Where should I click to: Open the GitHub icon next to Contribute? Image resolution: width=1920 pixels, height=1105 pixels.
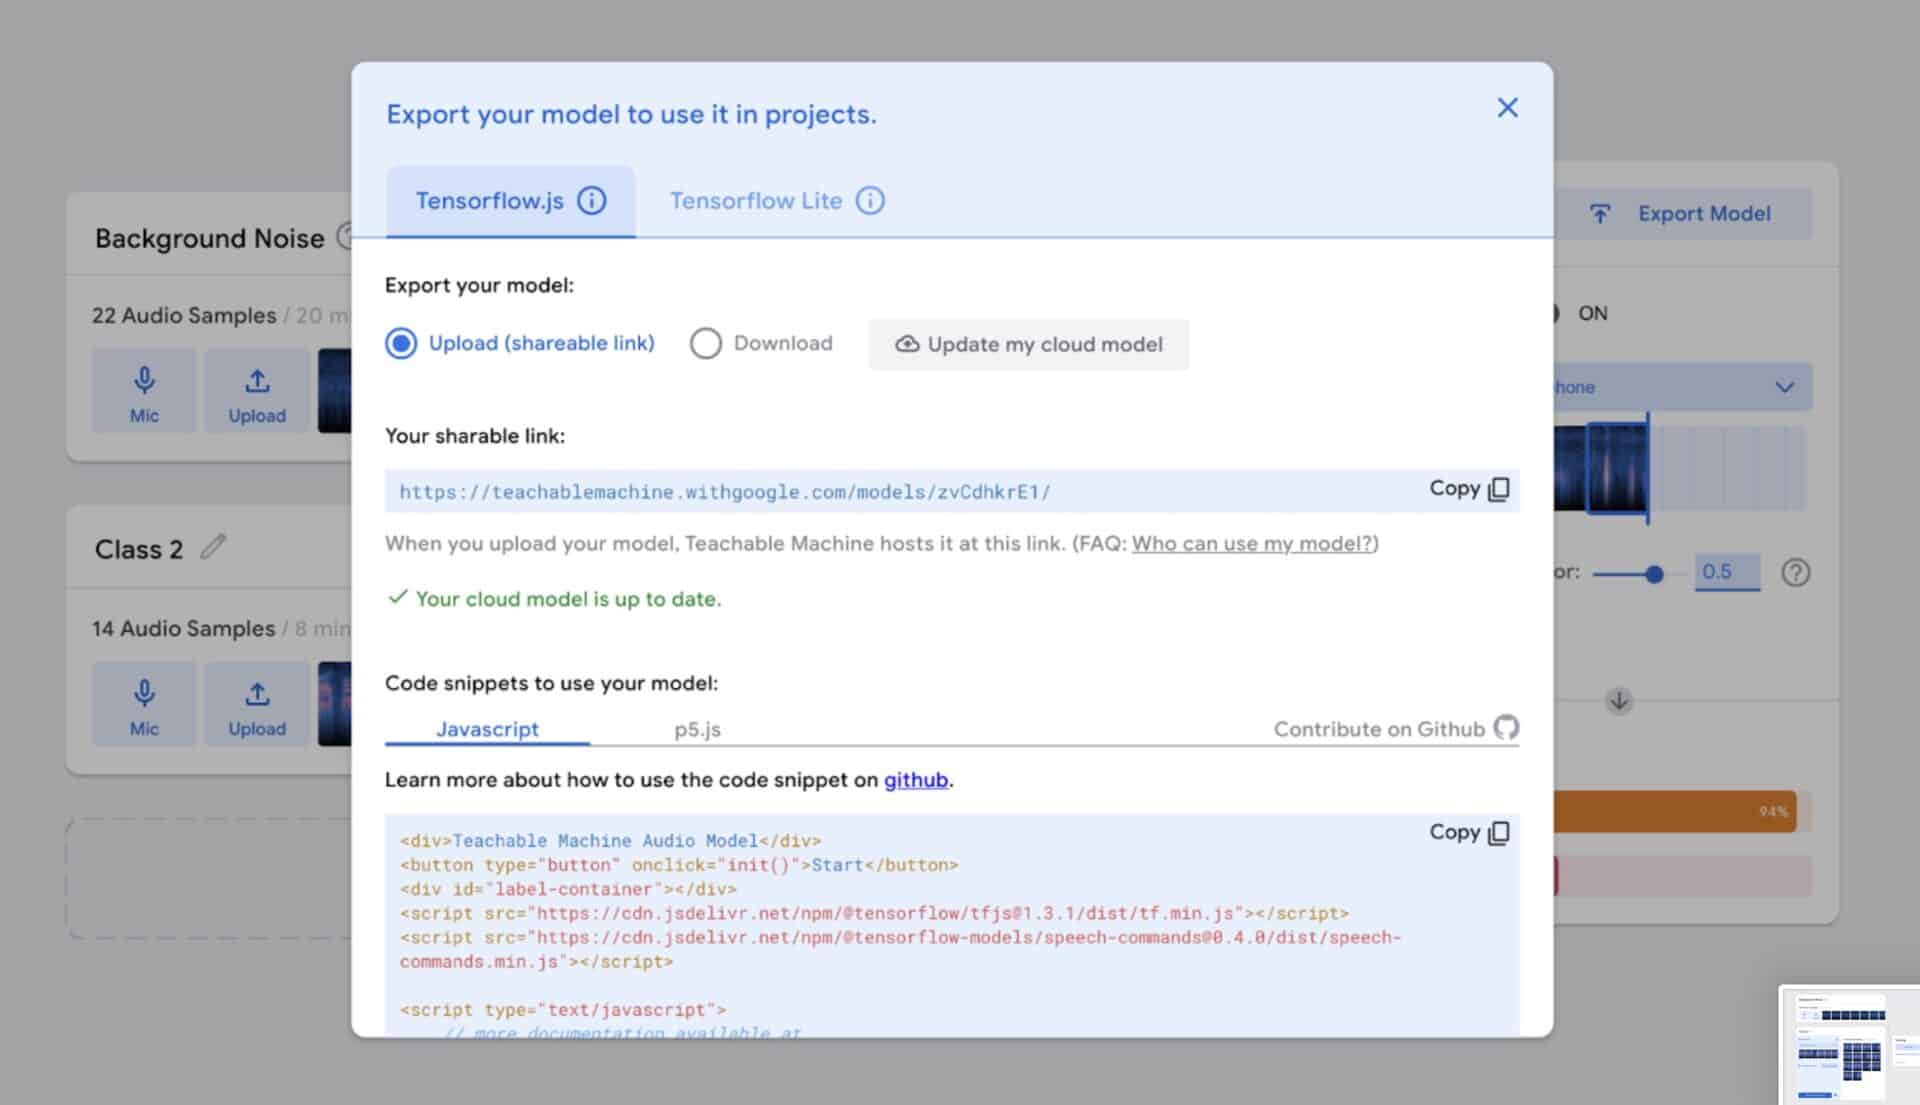pyautogui.click(x=1506, y=728)
